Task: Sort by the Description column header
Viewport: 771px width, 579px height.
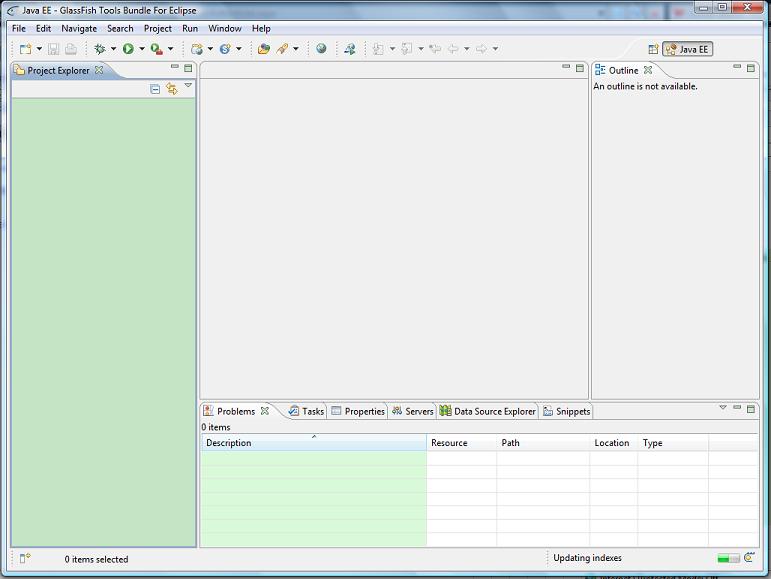Action: tap(314, 442)
